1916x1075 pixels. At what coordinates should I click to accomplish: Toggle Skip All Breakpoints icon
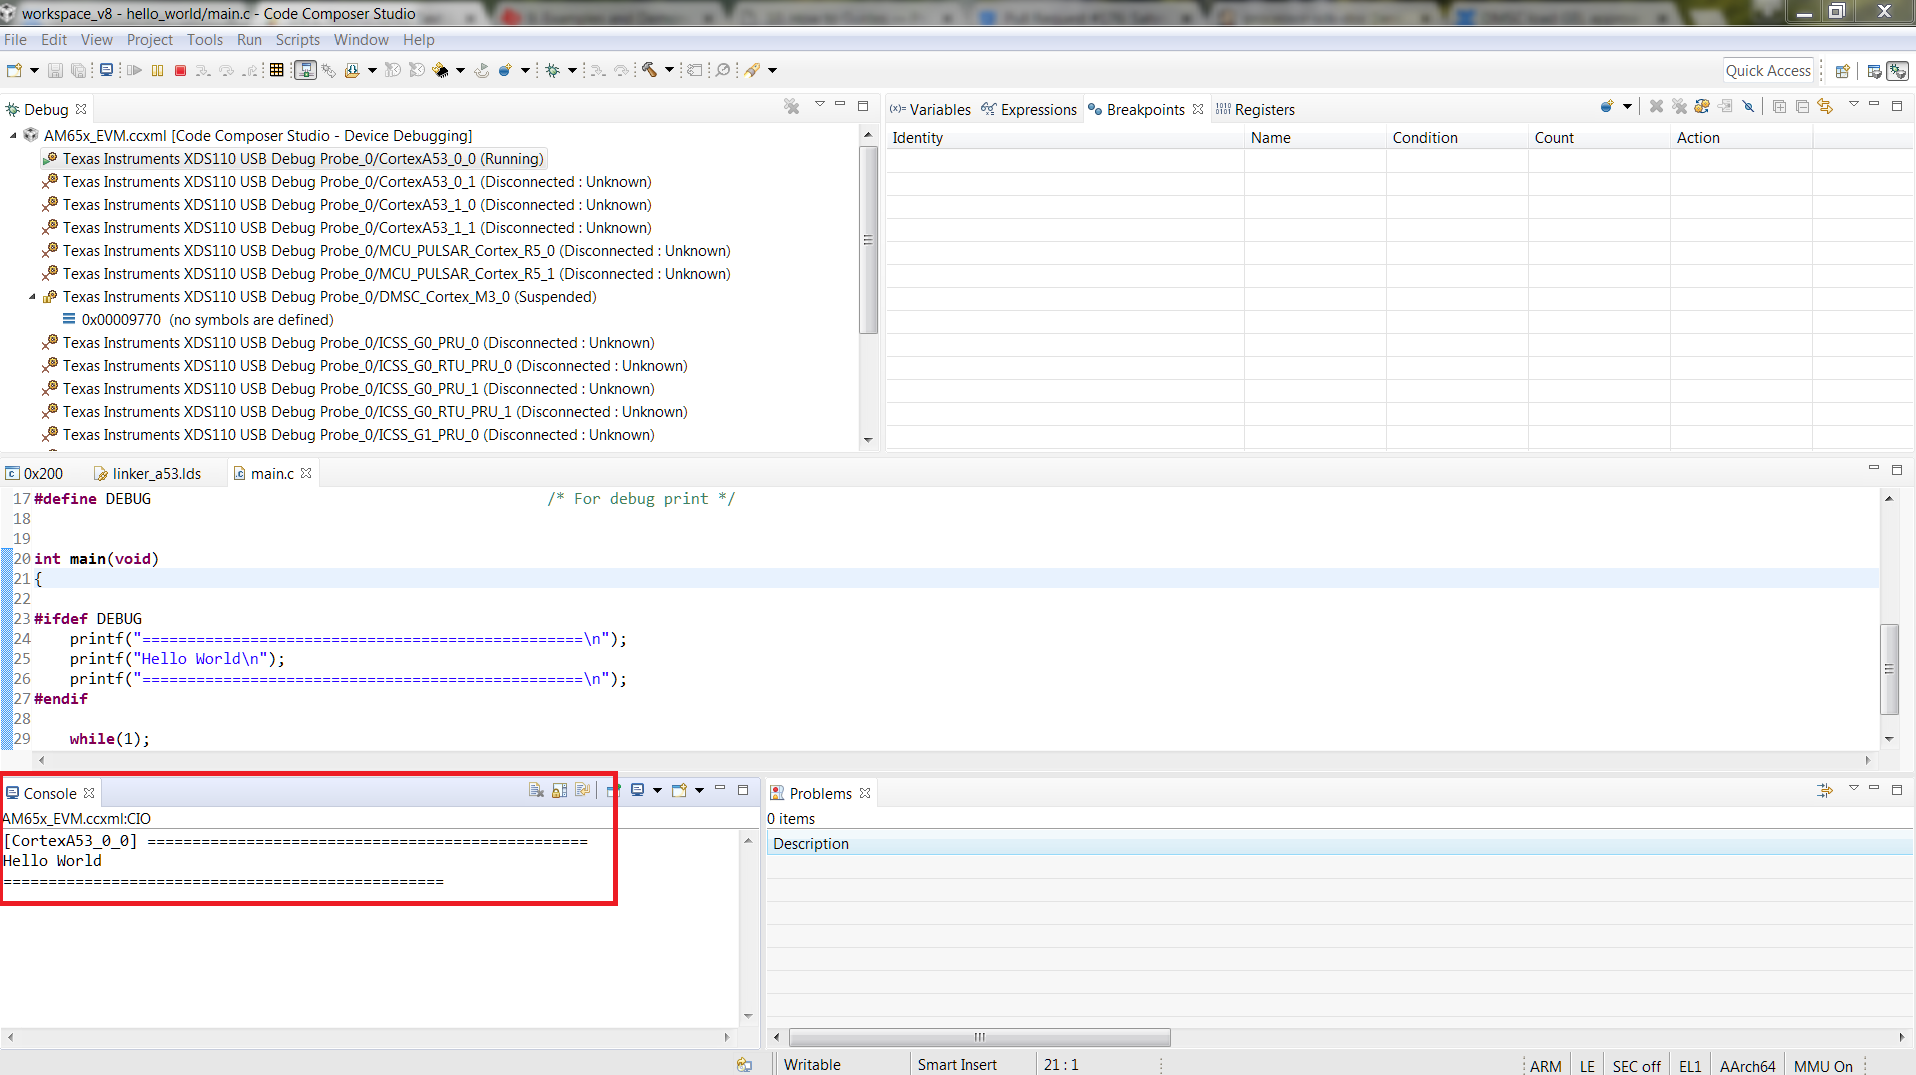click(1748, 107)
